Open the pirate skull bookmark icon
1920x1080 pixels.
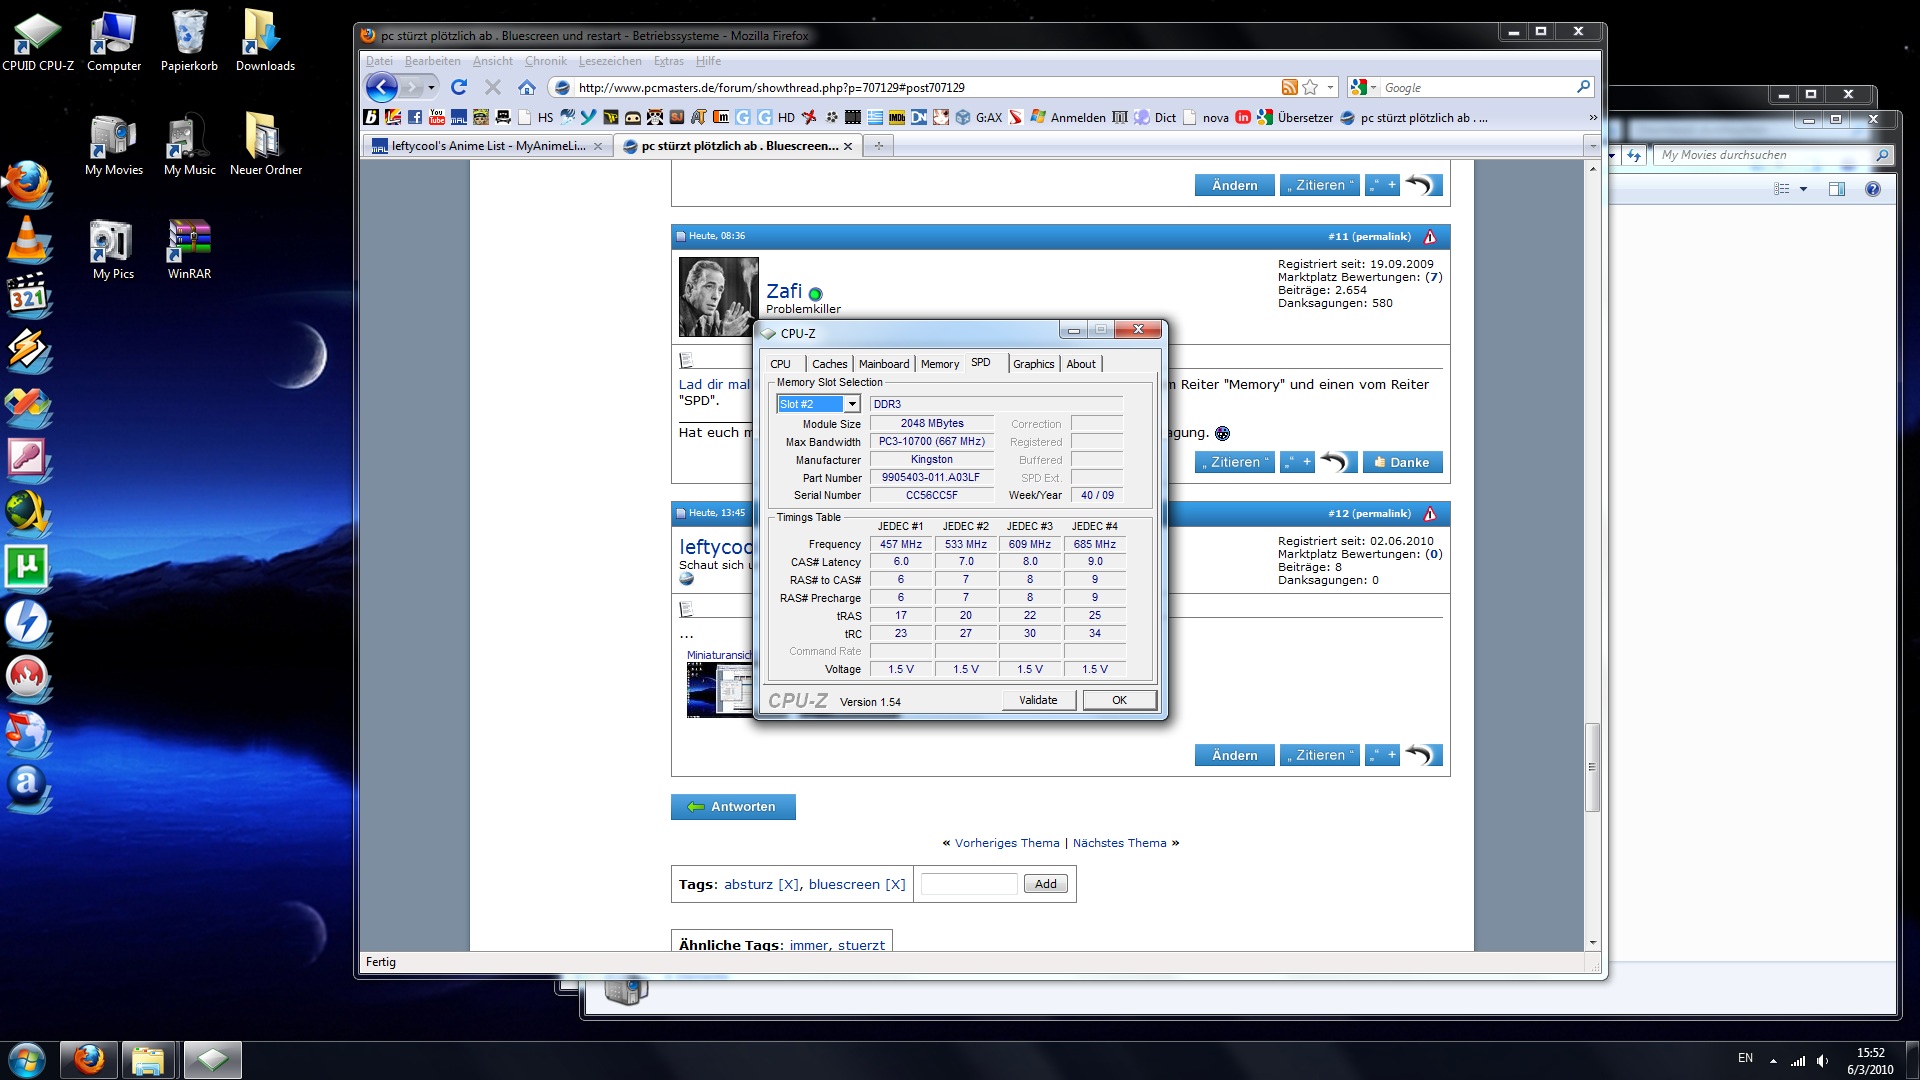click(x=655, y=117)
